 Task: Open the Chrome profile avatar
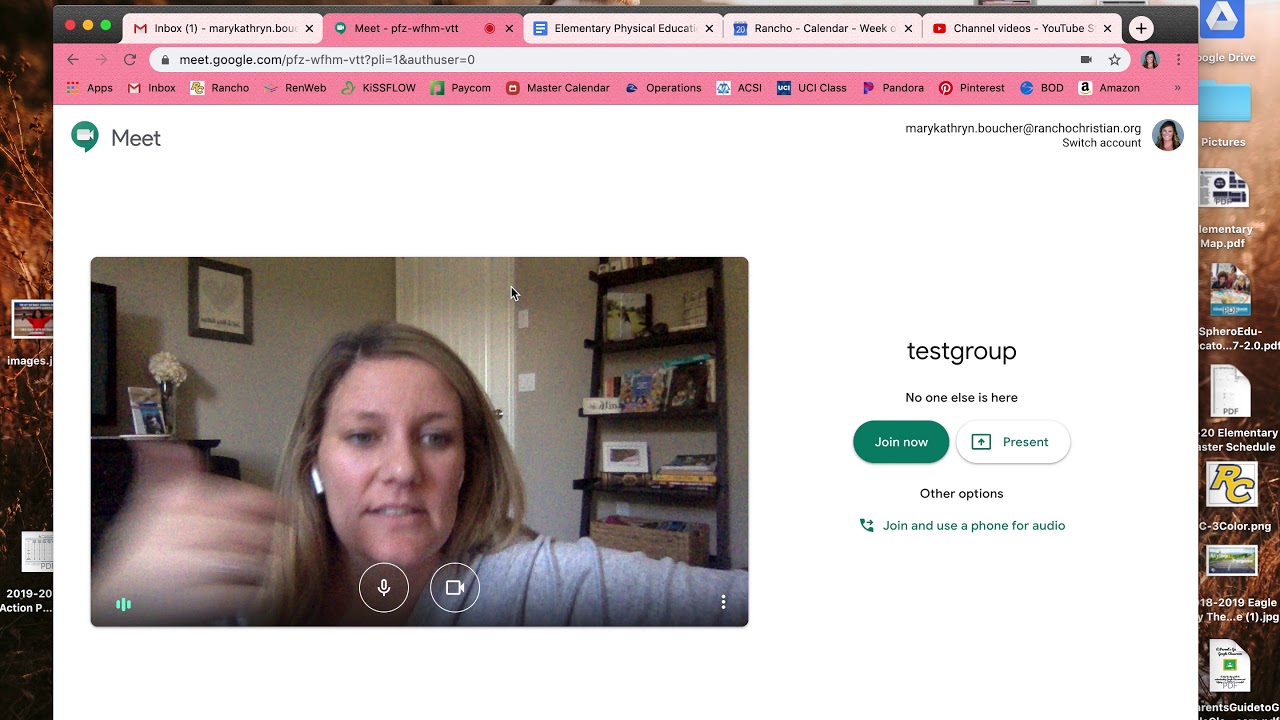tap(1150, 60)
